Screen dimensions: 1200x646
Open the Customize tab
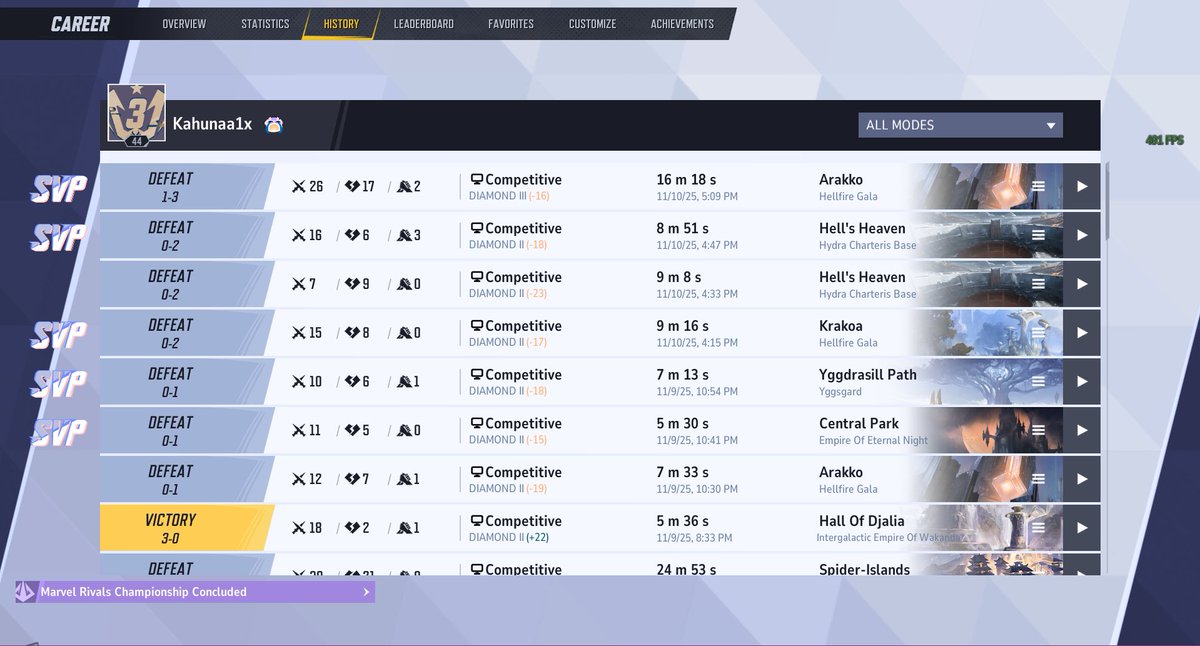592,24
